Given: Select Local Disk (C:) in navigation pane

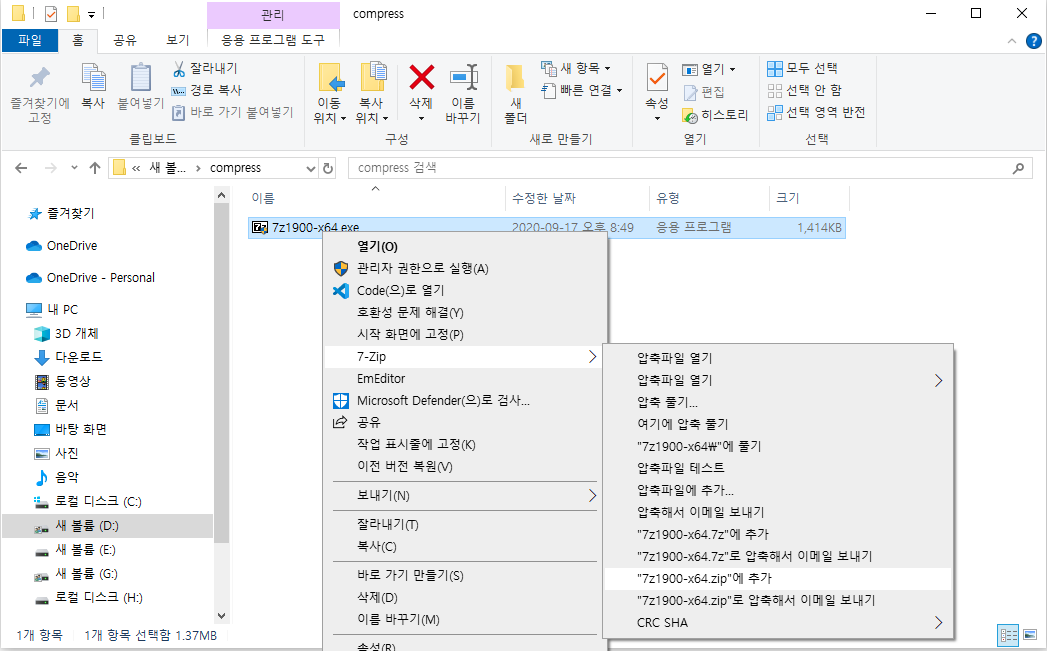Looking at the screenshot, I should pyautogui.click(x=97, y=501).
